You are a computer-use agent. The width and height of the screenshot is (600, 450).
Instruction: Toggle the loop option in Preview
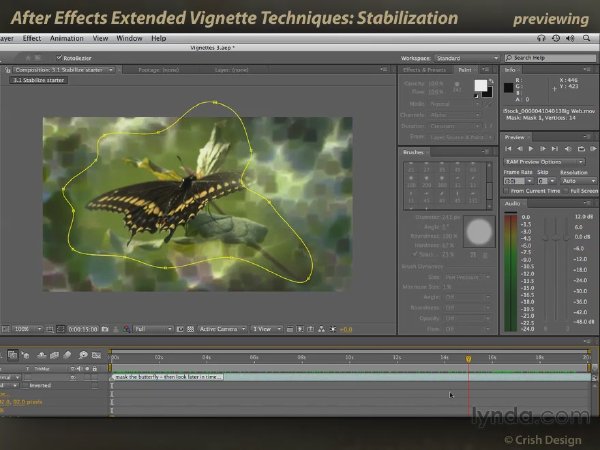tap(581, 148)
